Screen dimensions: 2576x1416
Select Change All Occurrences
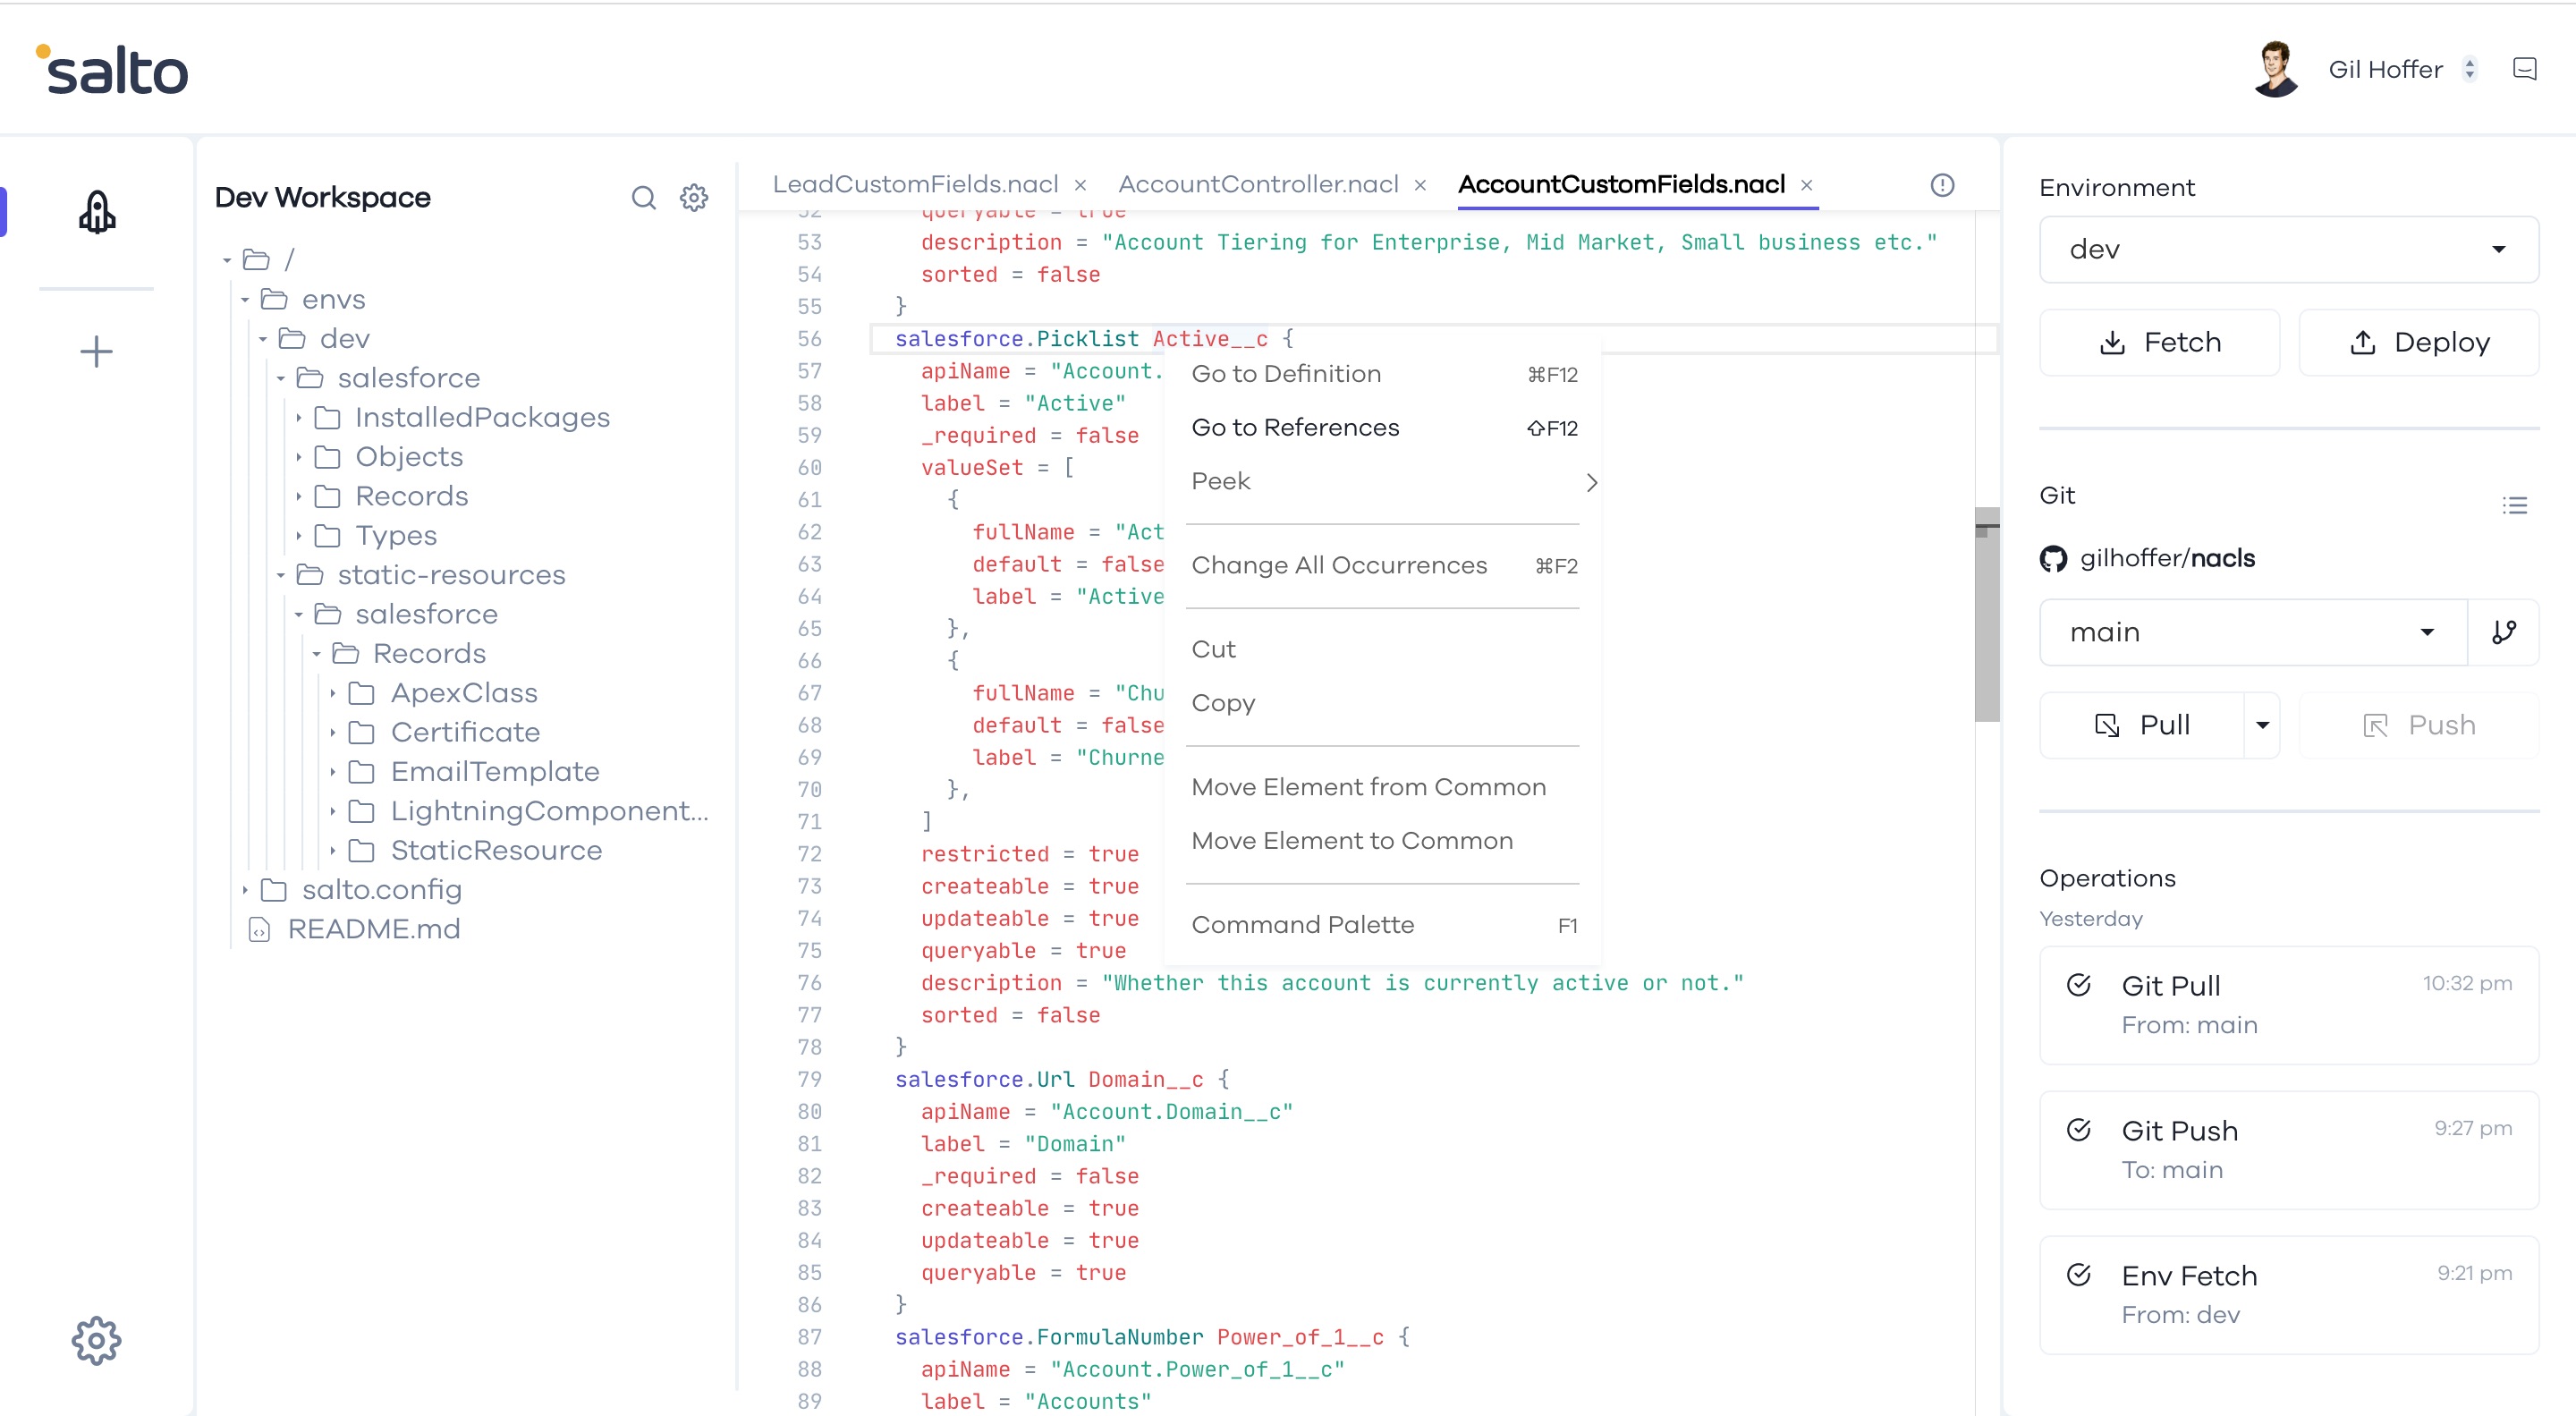(1384, 566)
